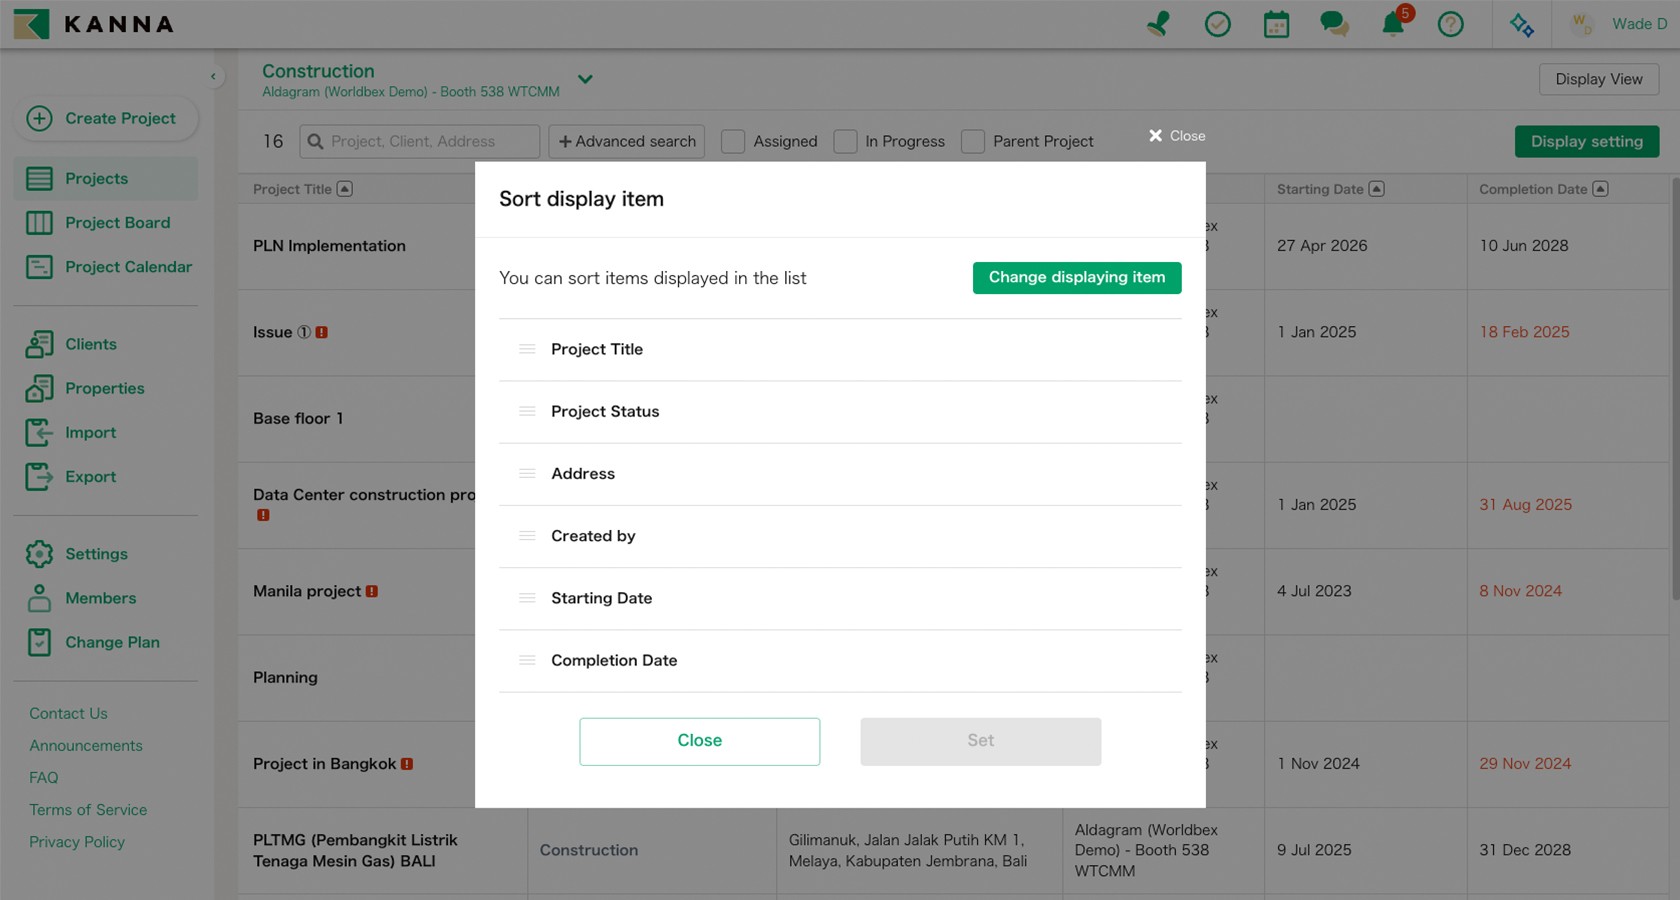1680x900 pixels.
Task: Toggle the Assigned checkbox
Action: (733, 141)
